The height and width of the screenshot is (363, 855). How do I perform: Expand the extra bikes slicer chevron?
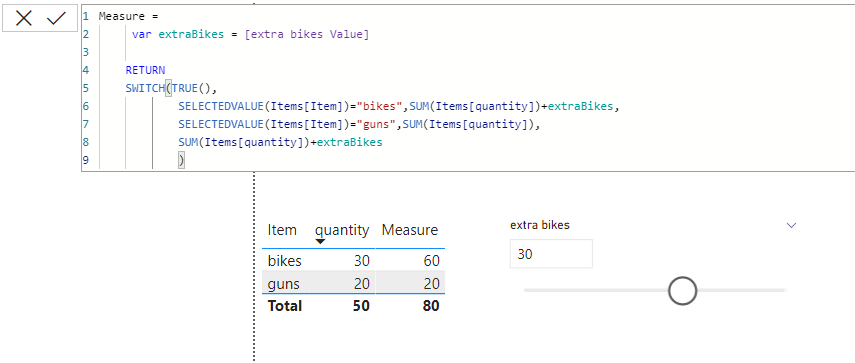point(791,225)
